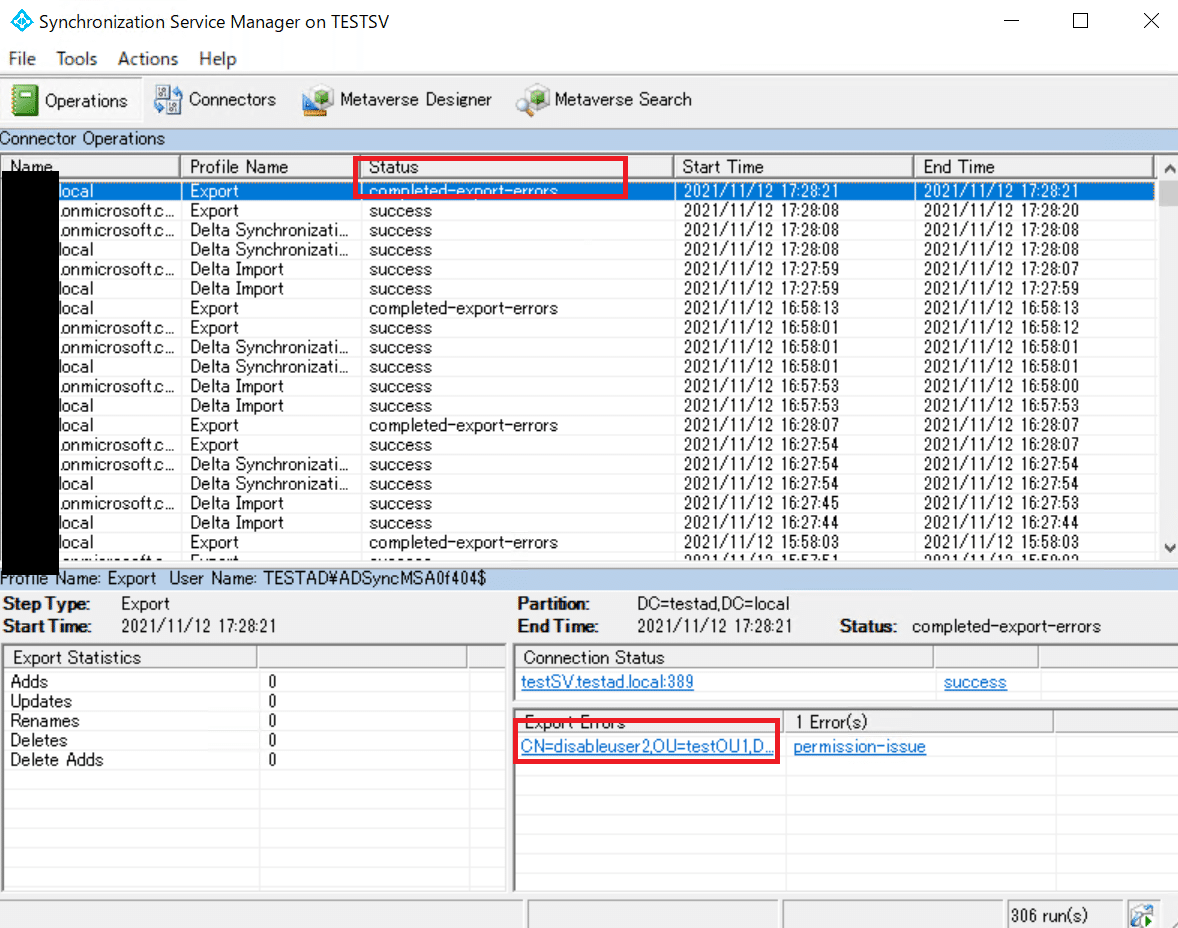Open the Metaverse Search icon
Screen dimensions: 1178x928
pyautogui.click(x=532, y=100)
